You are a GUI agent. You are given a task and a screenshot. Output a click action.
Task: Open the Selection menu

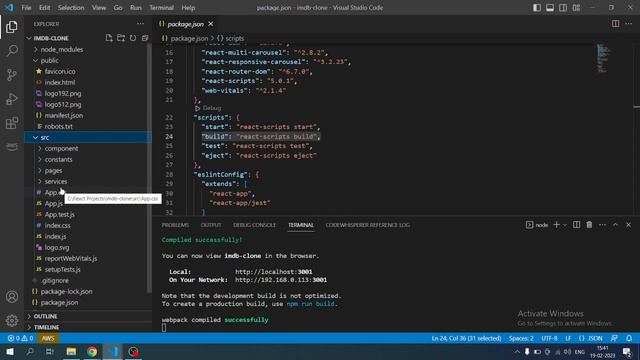pos(71,8)
